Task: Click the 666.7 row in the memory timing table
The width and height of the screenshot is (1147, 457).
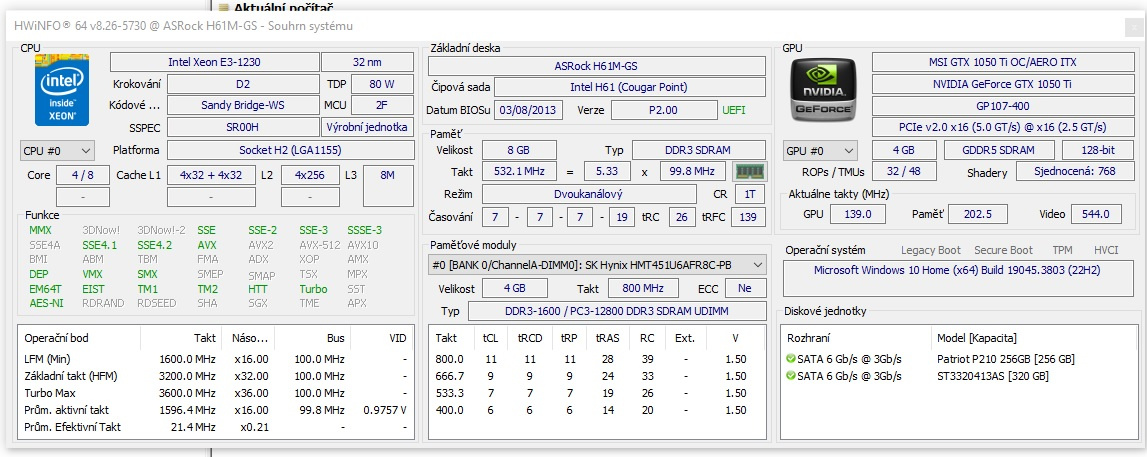Action: coord(598,376)
